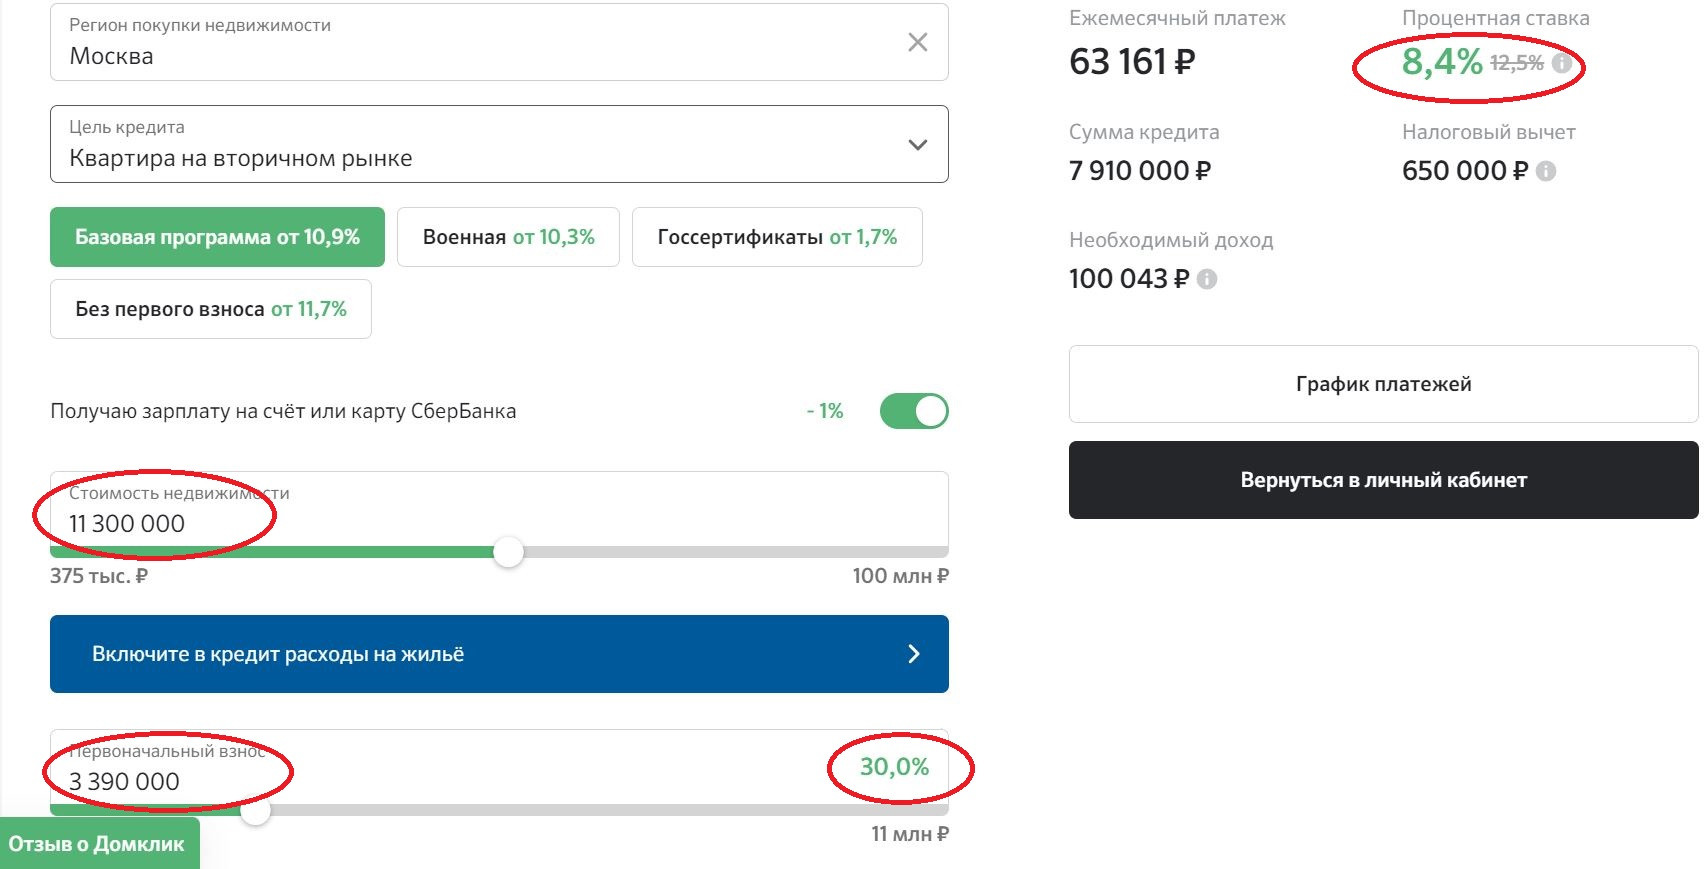Open the Отзыв о Домклик feedback tab
Viewport: 1705px width, 869px height.
point(97,844)
